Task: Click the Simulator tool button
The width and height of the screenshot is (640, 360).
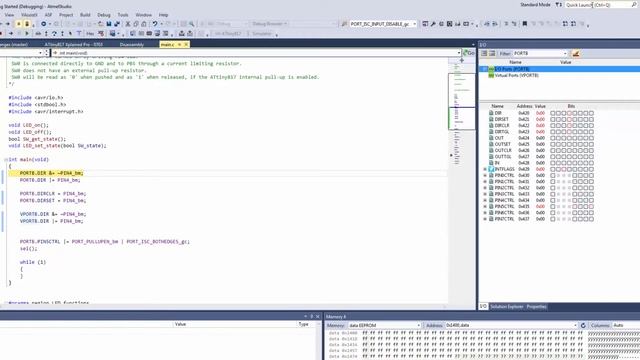Action: [261, 33]
